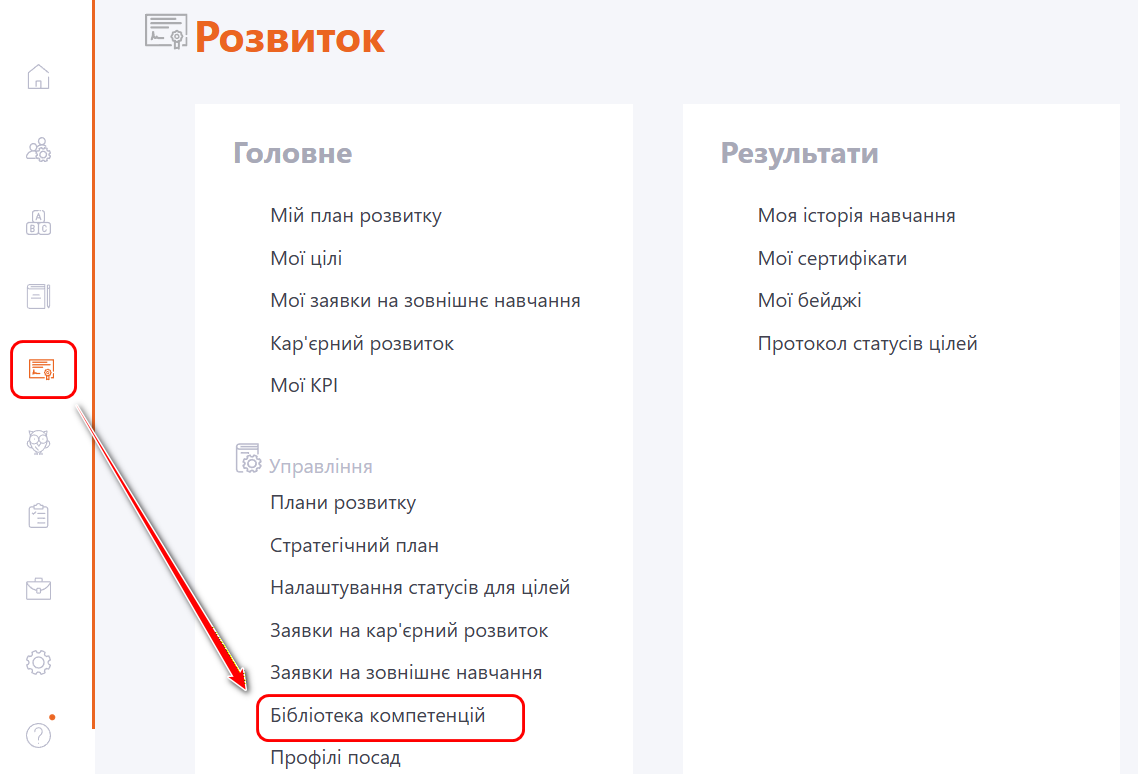Click the help question mark icon
The image size is (1138, 774).
(x=38, y=736)
